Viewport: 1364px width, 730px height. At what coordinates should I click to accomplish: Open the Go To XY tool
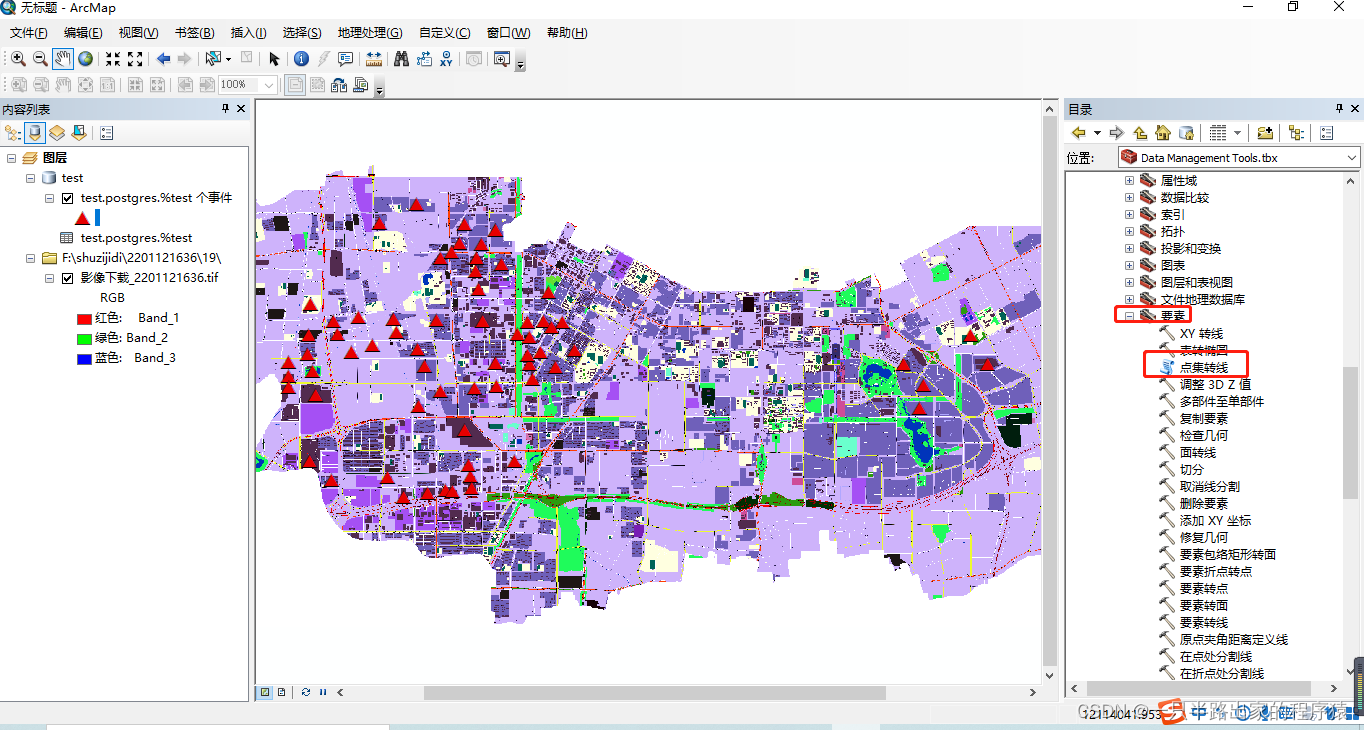(x=446, y=59)
